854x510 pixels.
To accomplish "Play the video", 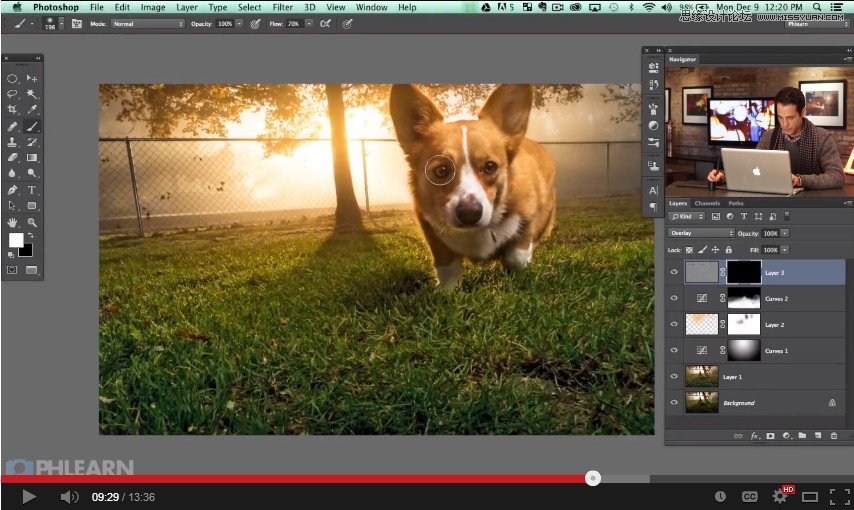I will 28,496.
